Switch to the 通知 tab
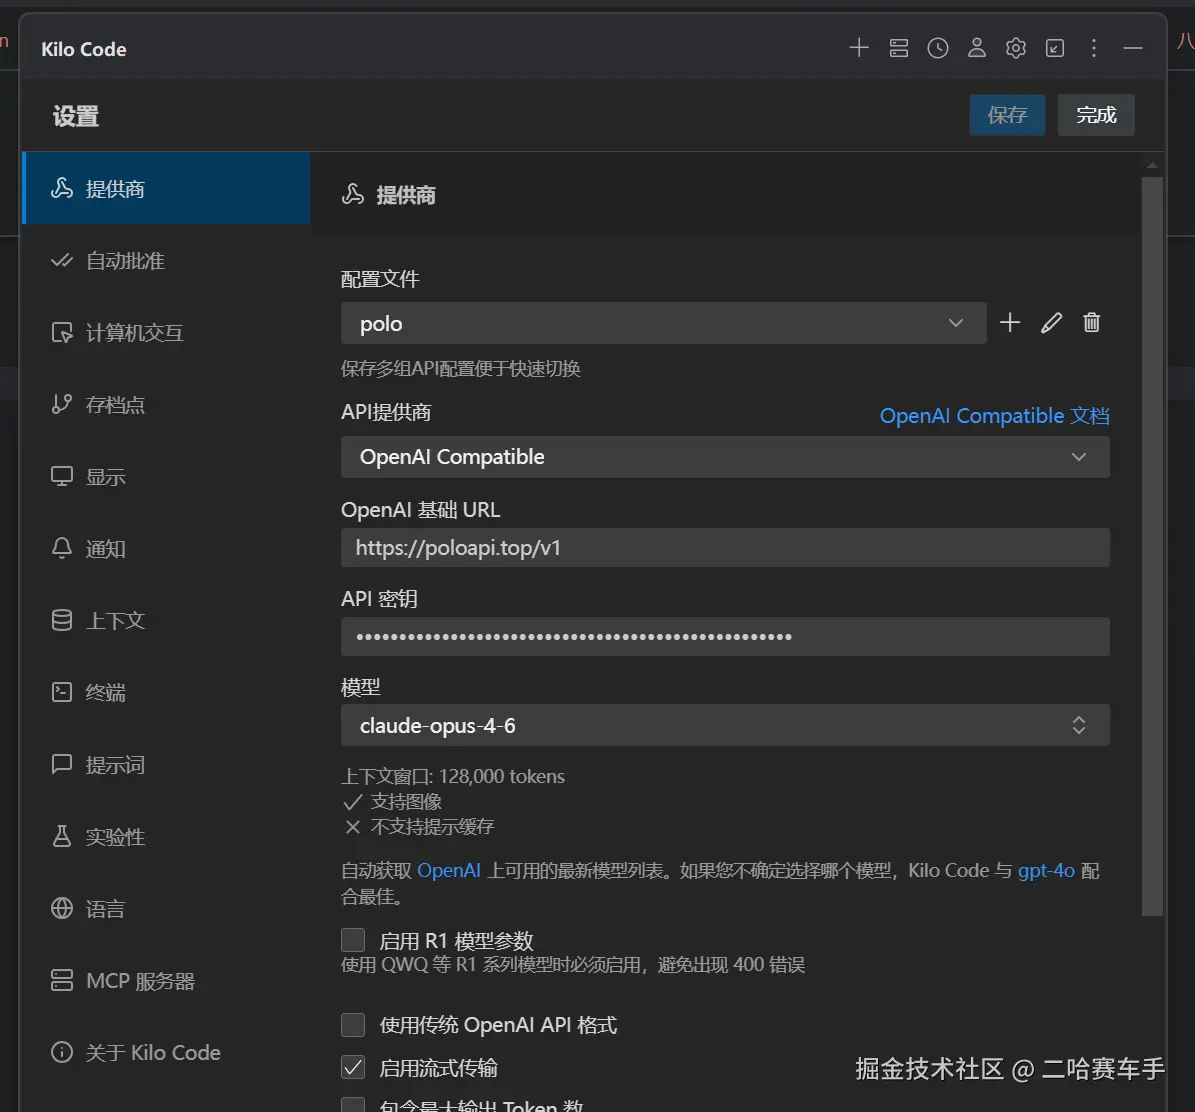This screenshot has height=1112, width=1195. coord(166,548)
